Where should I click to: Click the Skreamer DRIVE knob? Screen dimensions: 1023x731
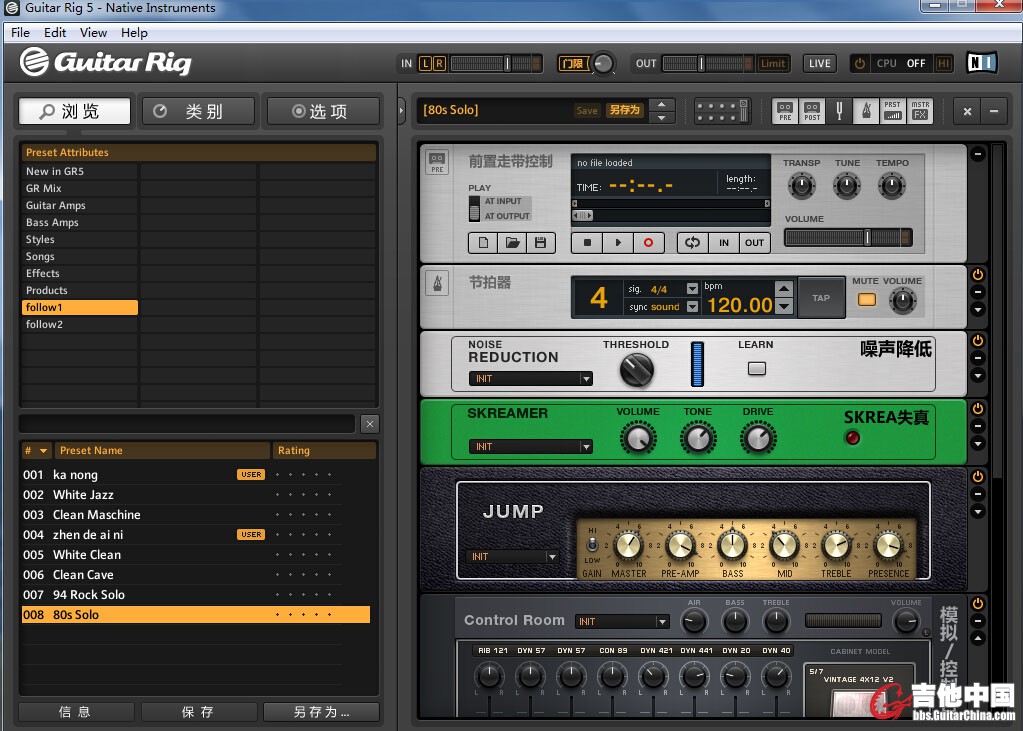point(758,438)
